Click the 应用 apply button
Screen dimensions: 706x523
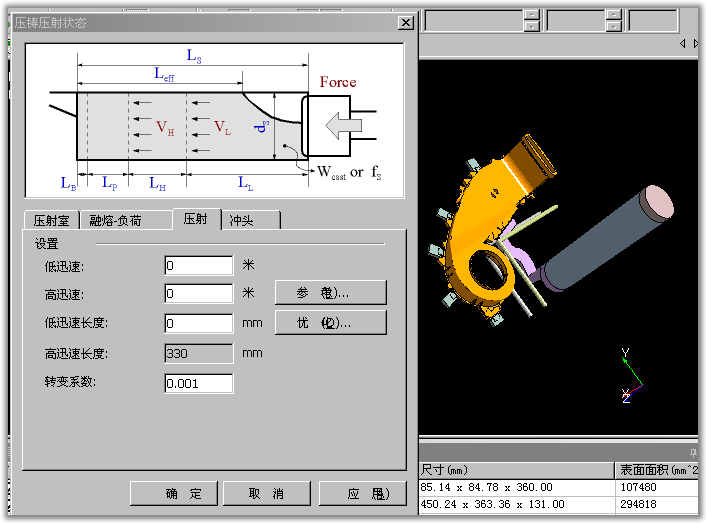362,494
